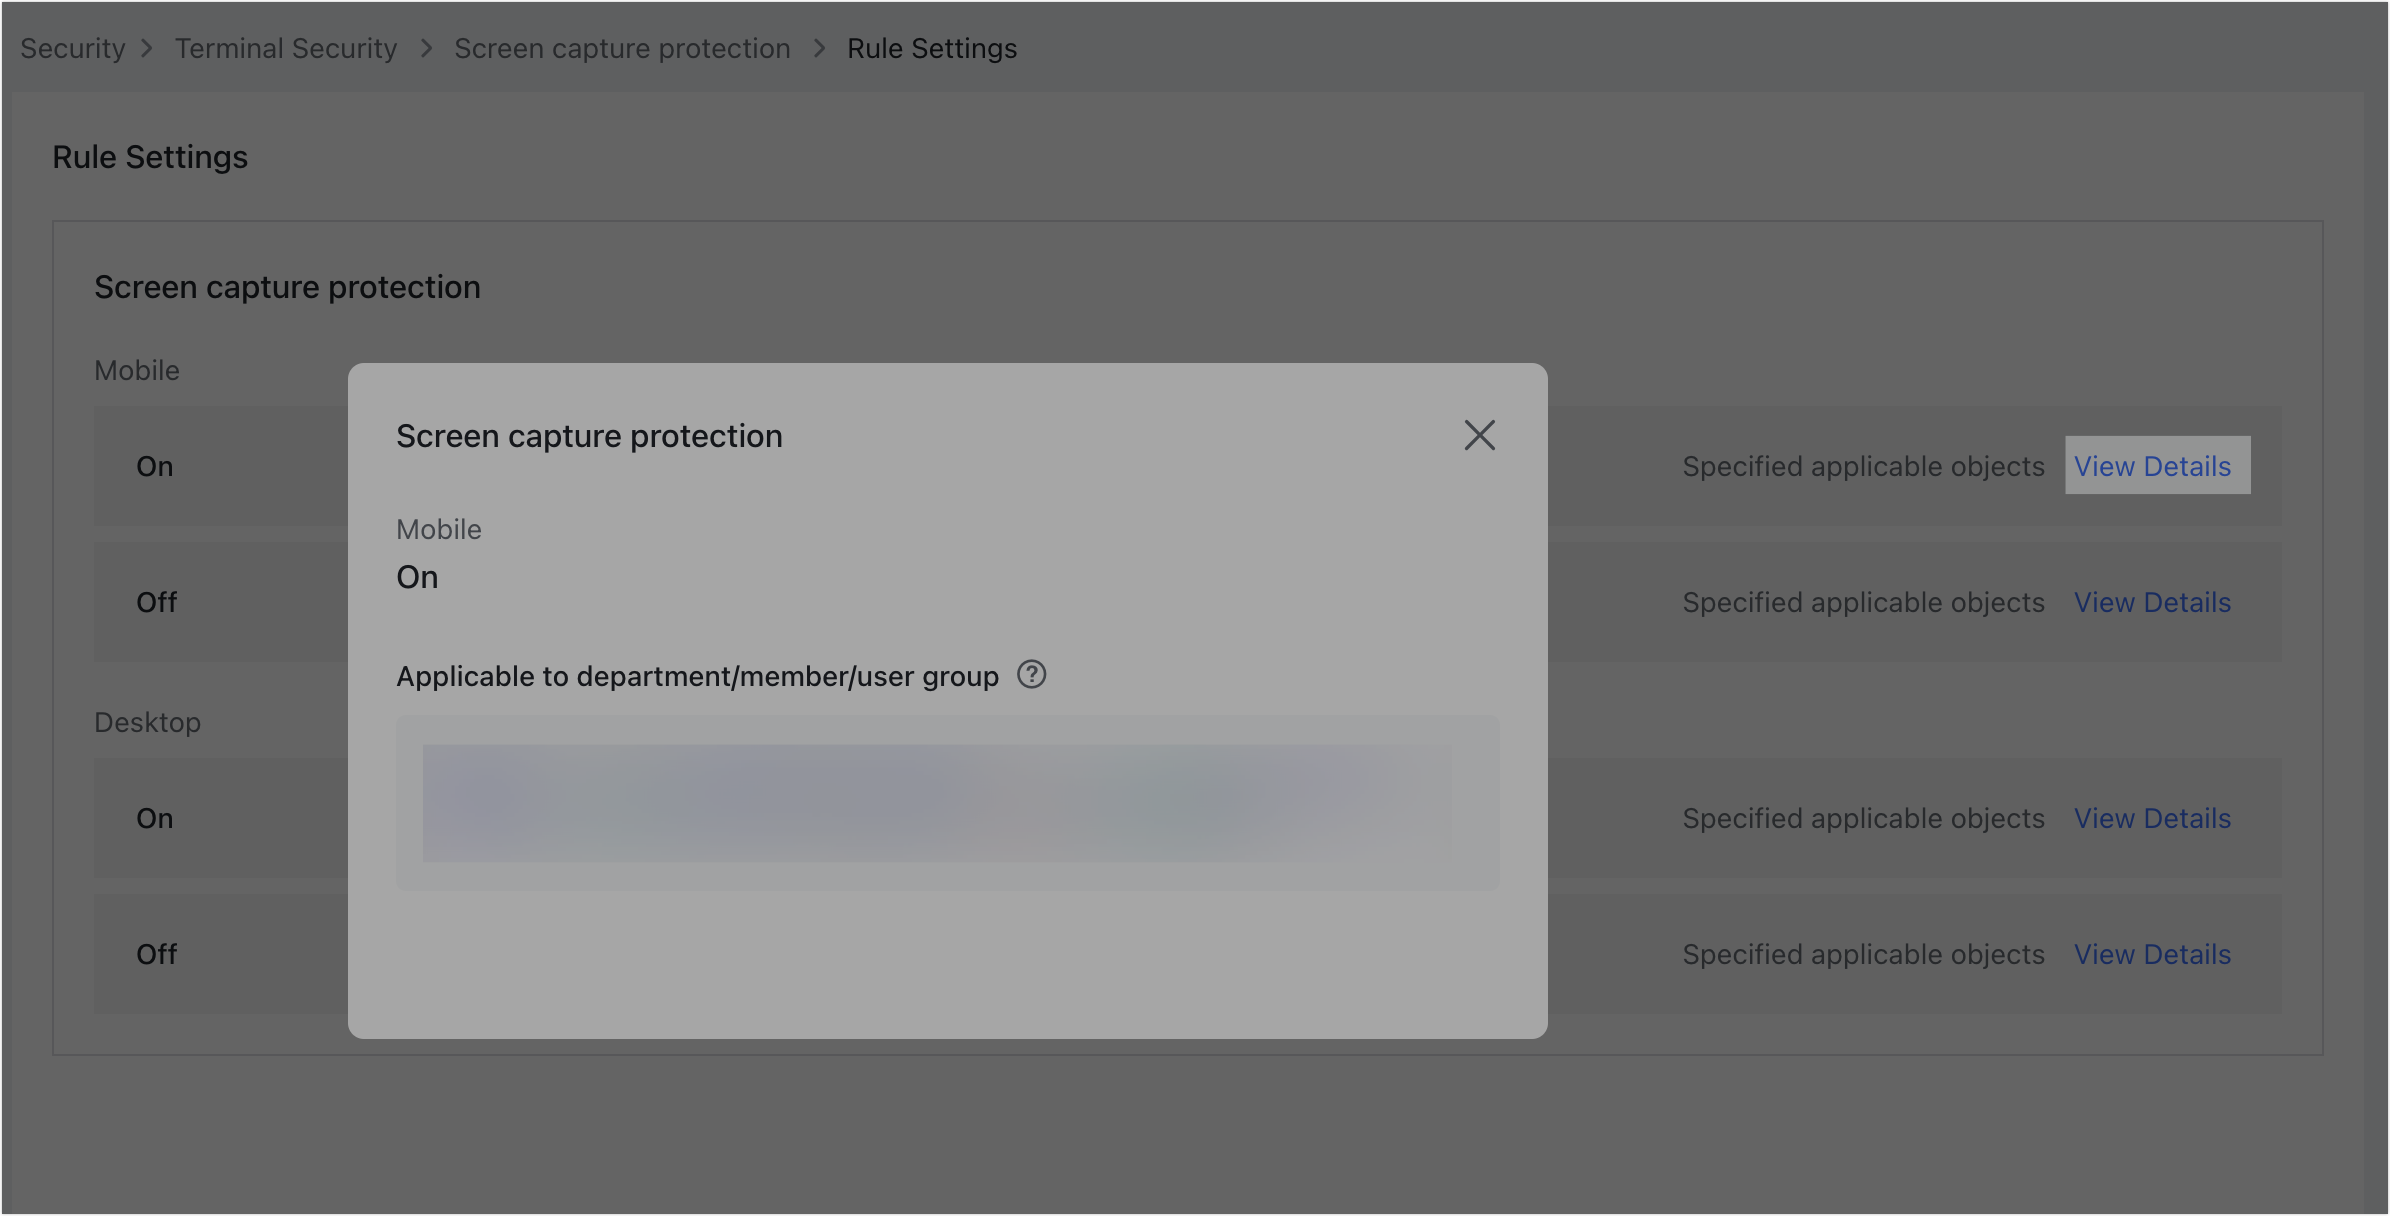Click the blurred applicable objects field

click(x=948, y=803)
